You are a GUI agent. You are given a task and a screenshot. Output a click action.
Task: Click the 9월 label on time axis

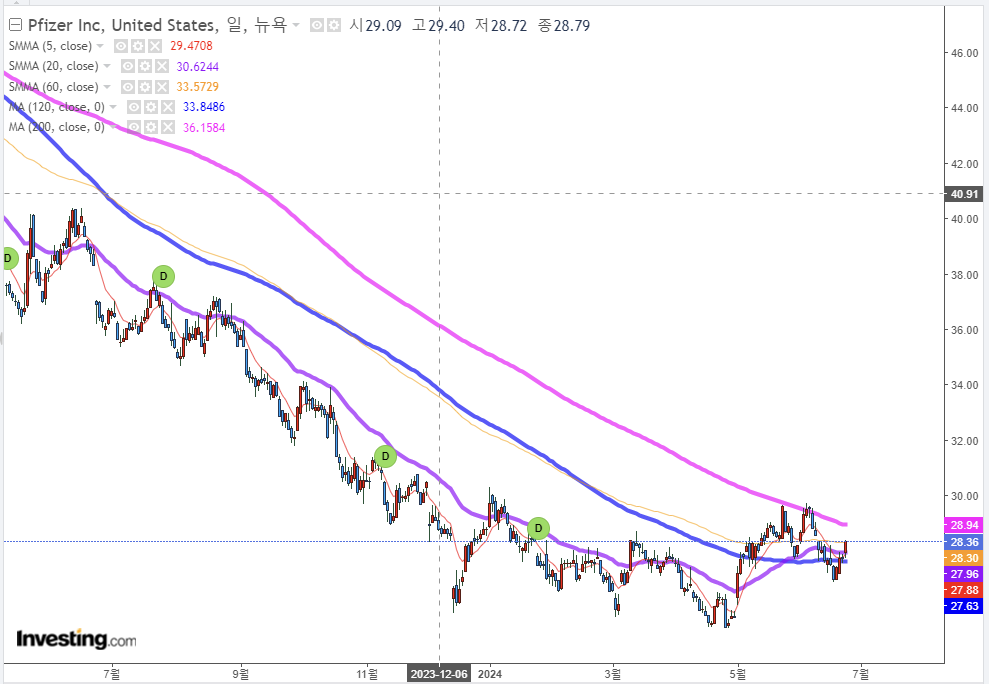click(x=240, y=674)
